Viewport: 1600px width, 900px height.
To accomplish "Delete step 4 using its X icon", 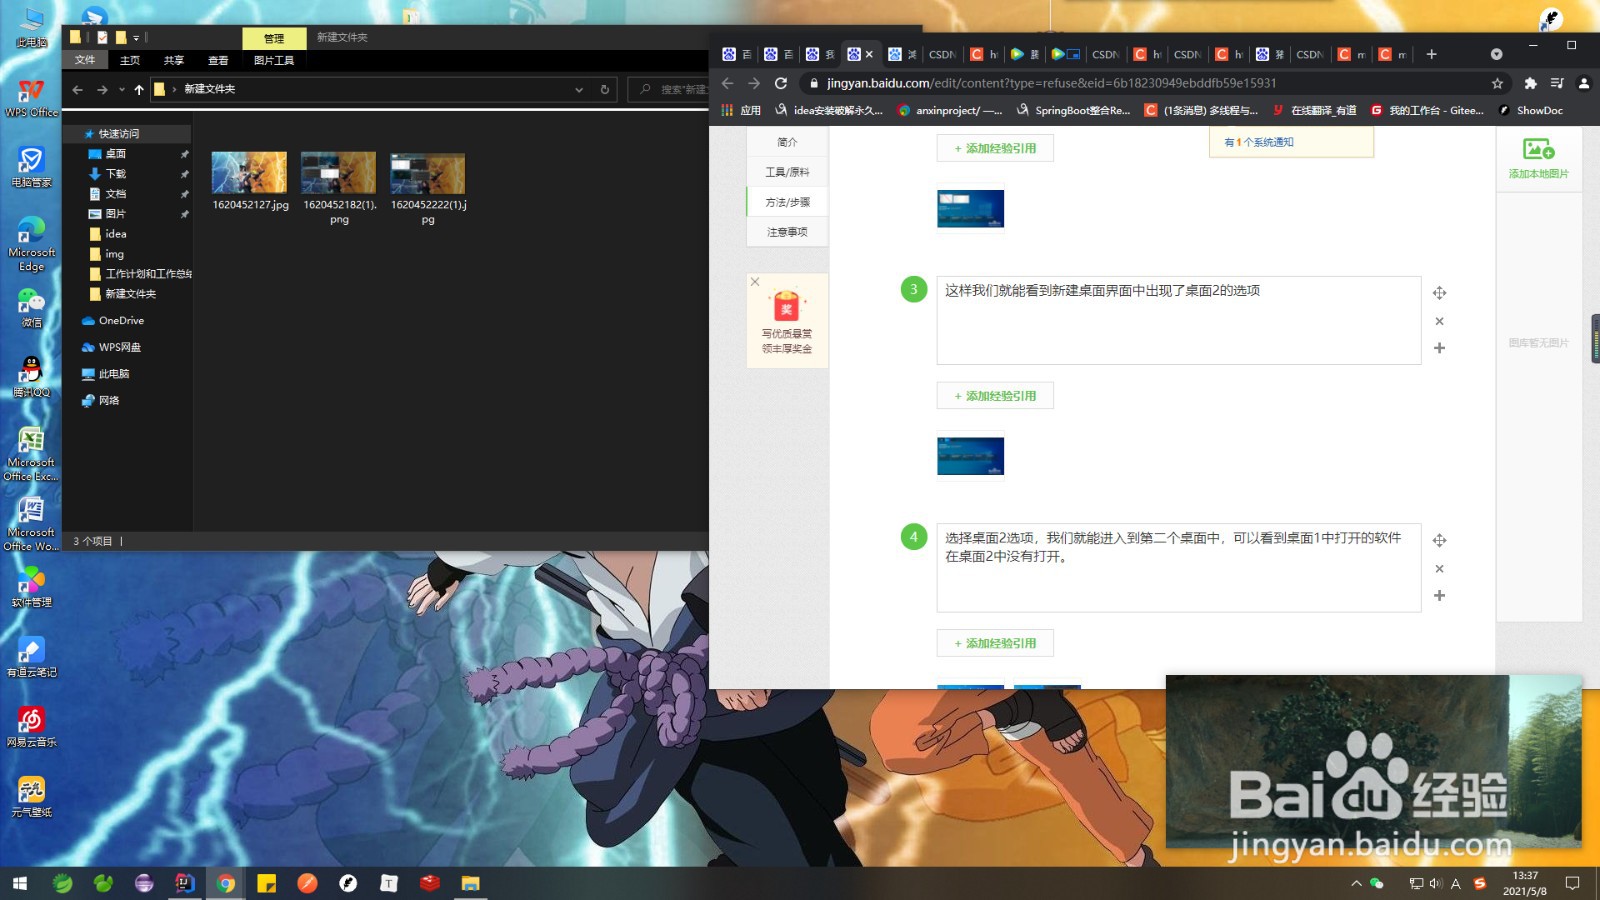I will point(1439,568).
